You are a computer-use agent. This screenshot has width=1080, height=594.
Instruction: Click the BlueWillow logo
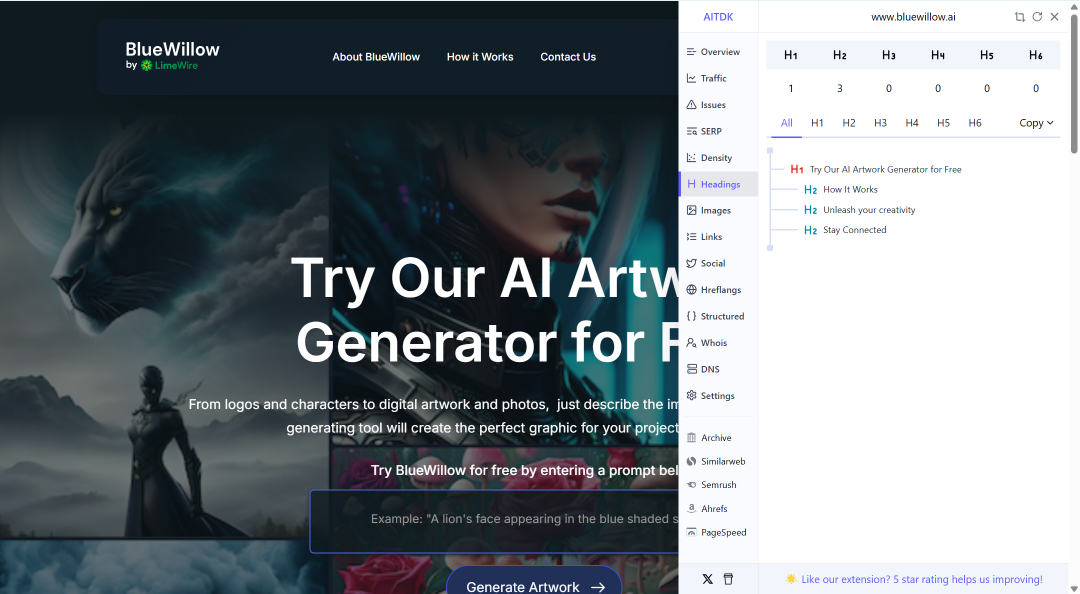172,56
